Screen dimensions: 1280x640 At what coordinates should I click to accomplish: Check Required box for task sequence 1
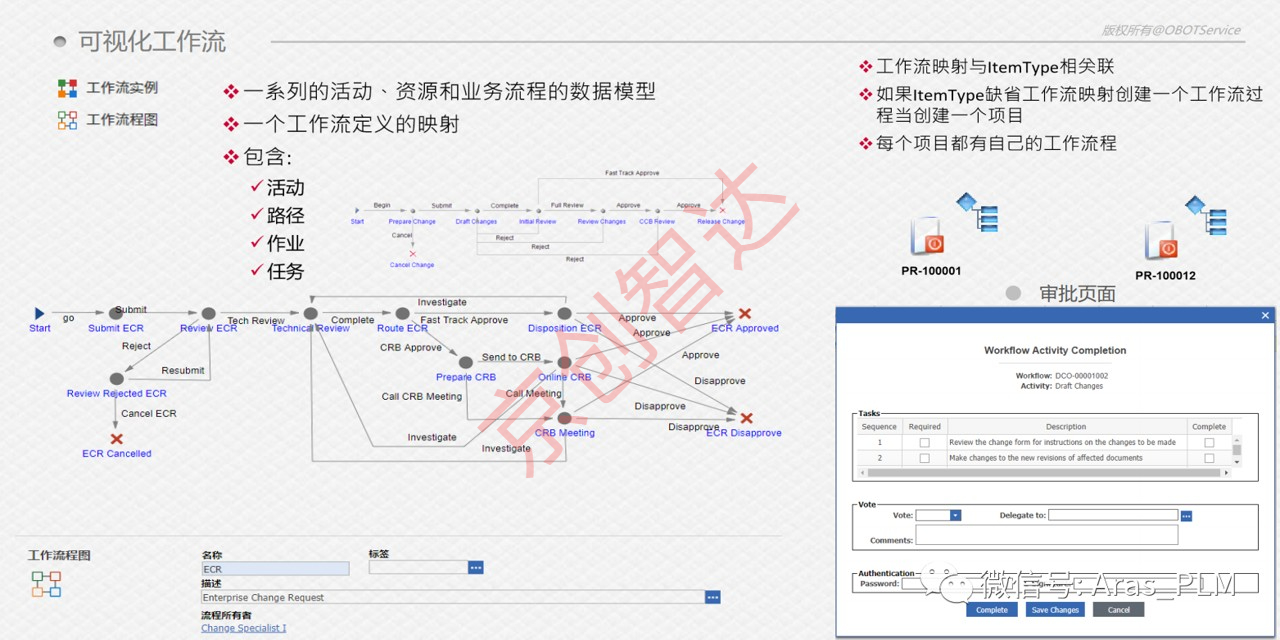[x=924, y=442]
